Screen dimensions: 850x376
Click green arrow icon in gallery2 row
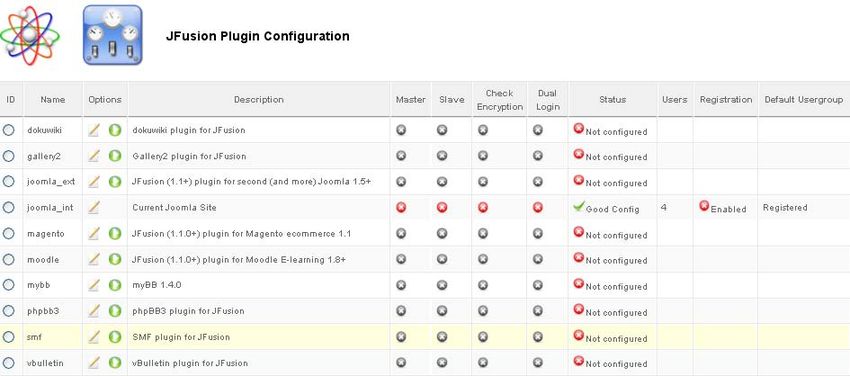[114, 155]
